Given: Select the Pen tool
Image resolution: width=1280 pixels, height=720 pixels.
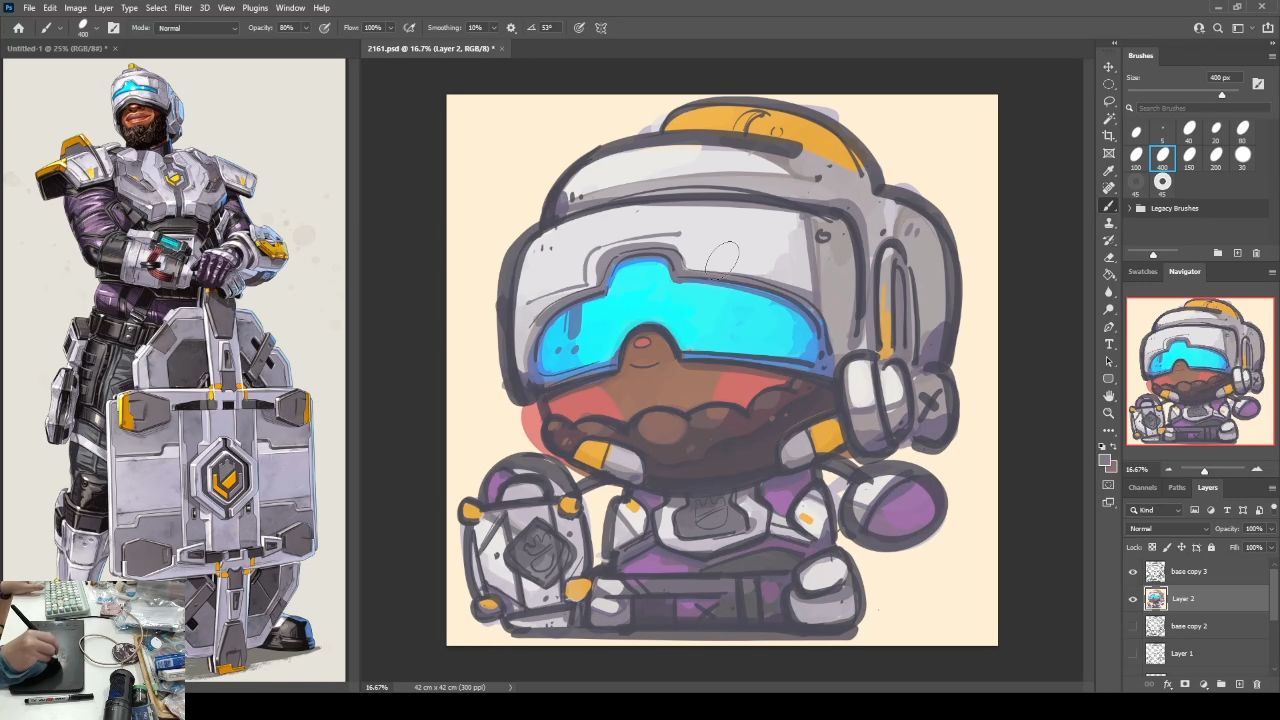Looking at the screenshot, I should point(1108,327).
